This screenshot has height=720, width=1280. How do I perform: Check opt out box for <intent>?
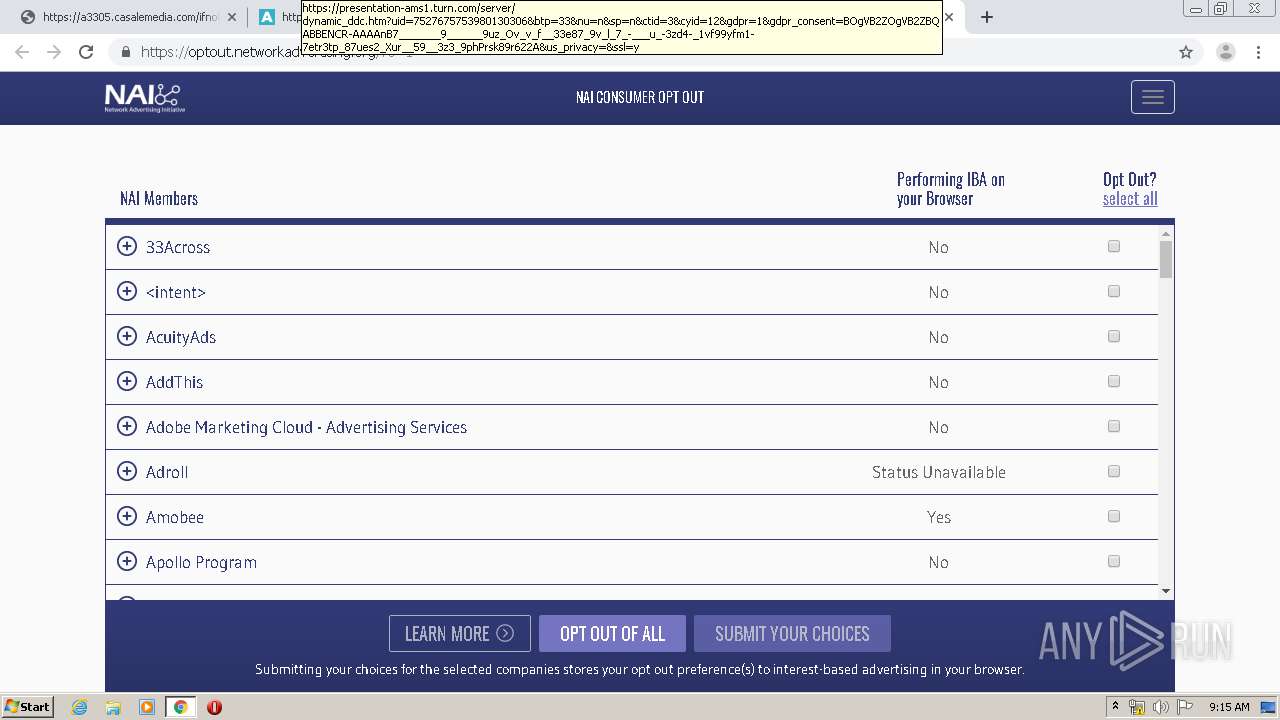[x=1114, y=291]
